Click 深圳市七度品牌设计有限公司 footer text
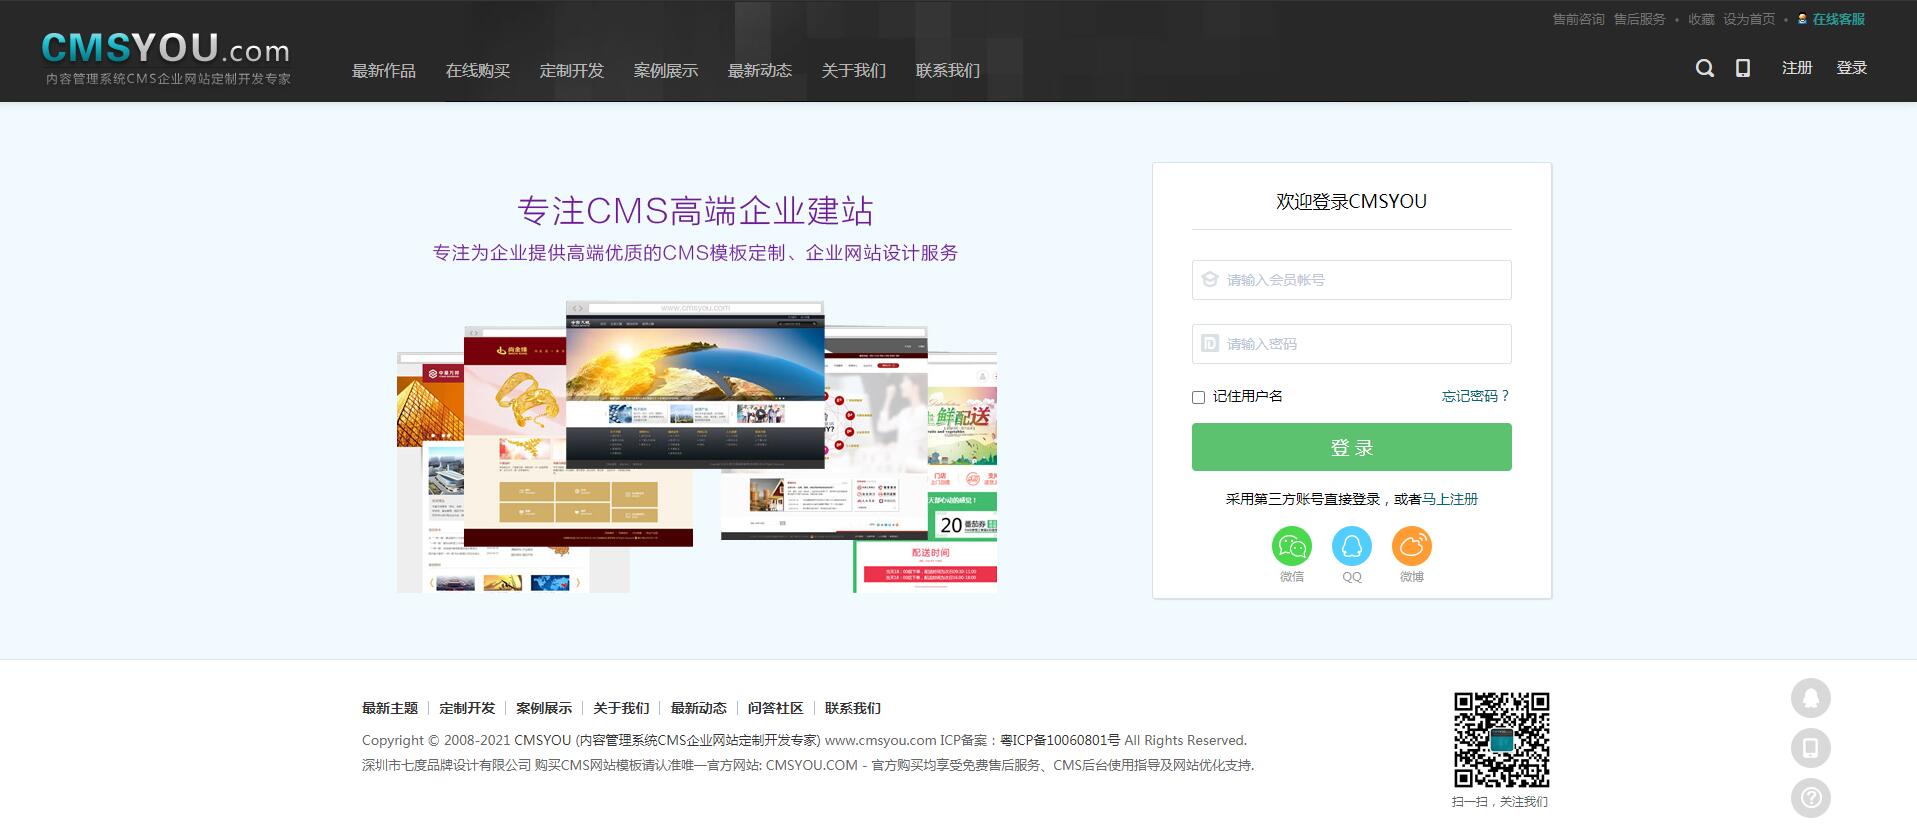Screen dimensions: 1917x833 click(x=446, y=765)
